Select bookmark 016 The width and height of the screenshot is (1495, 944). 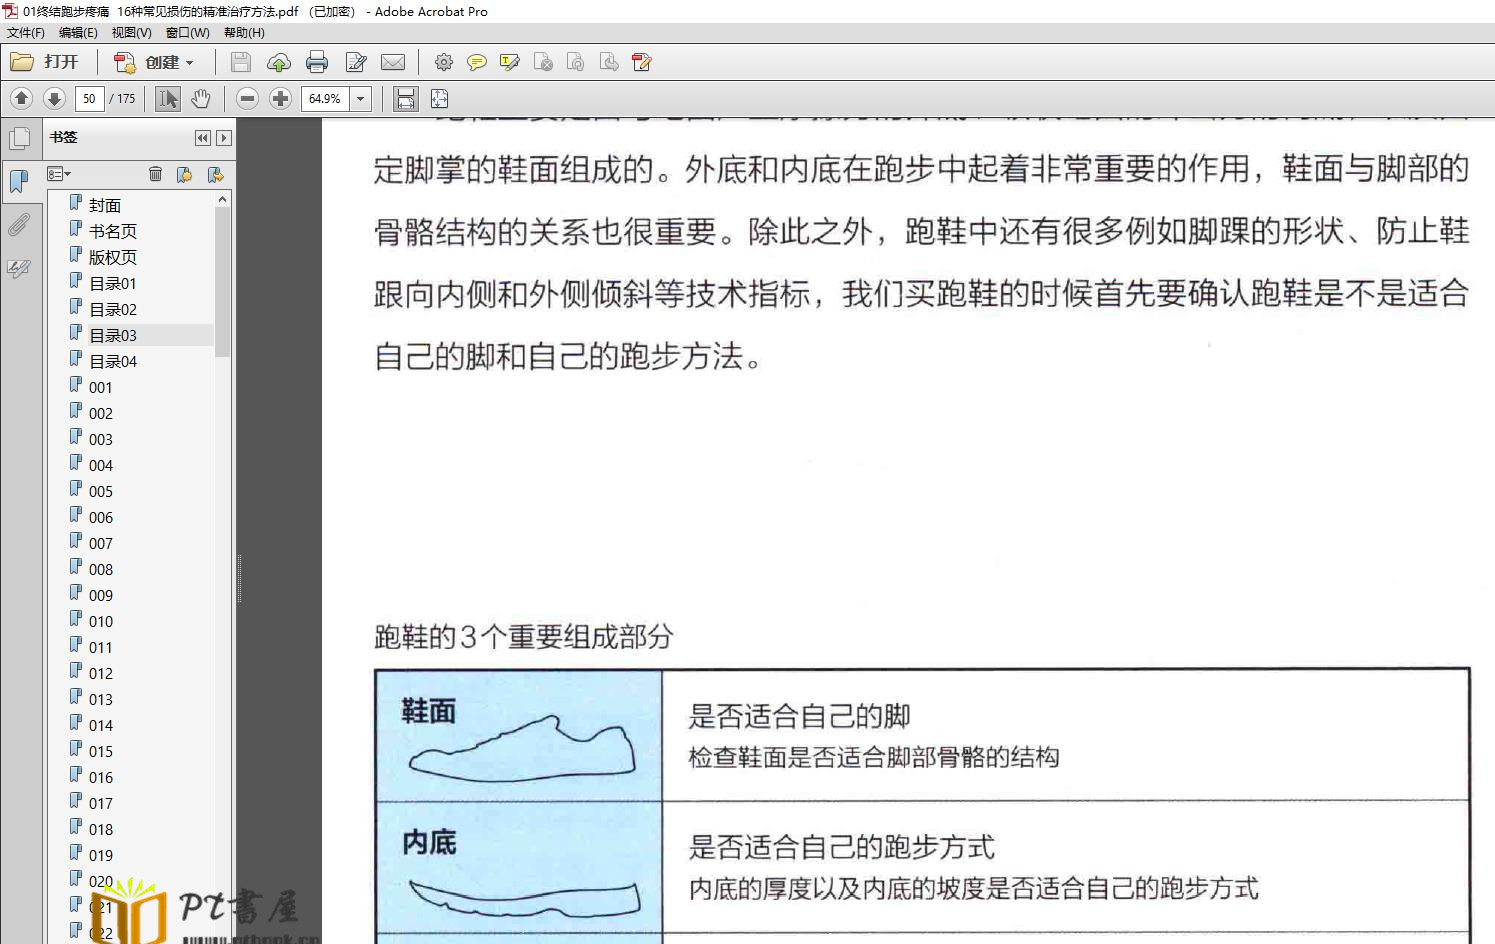(100, 777)
